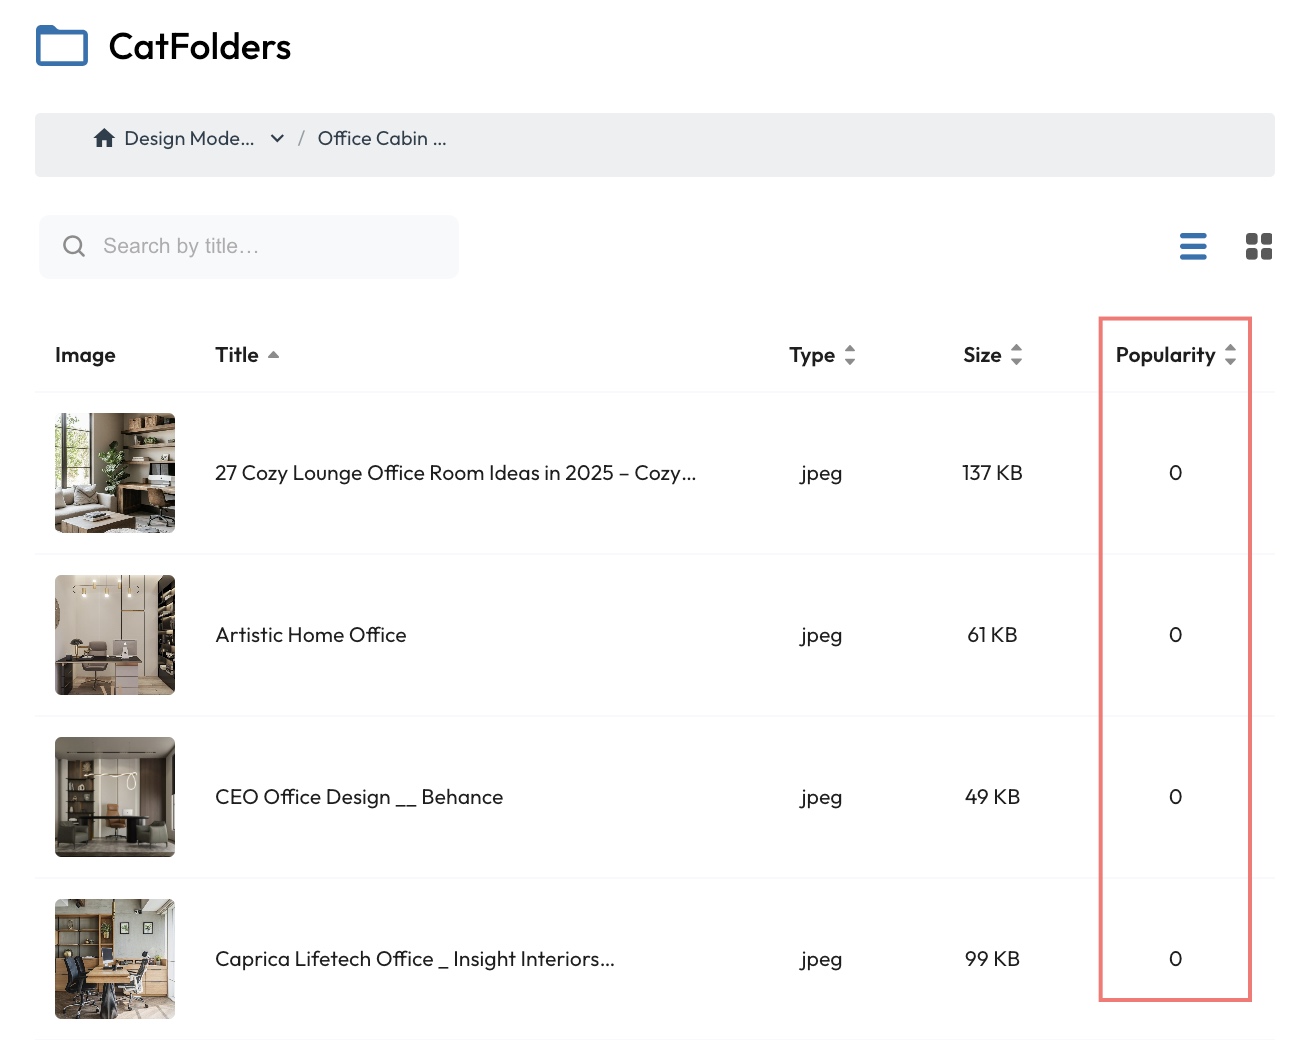Click the Popularity column header label
The width and height of the screenshot is (1310, 1040).
[x=1166, y=355]
